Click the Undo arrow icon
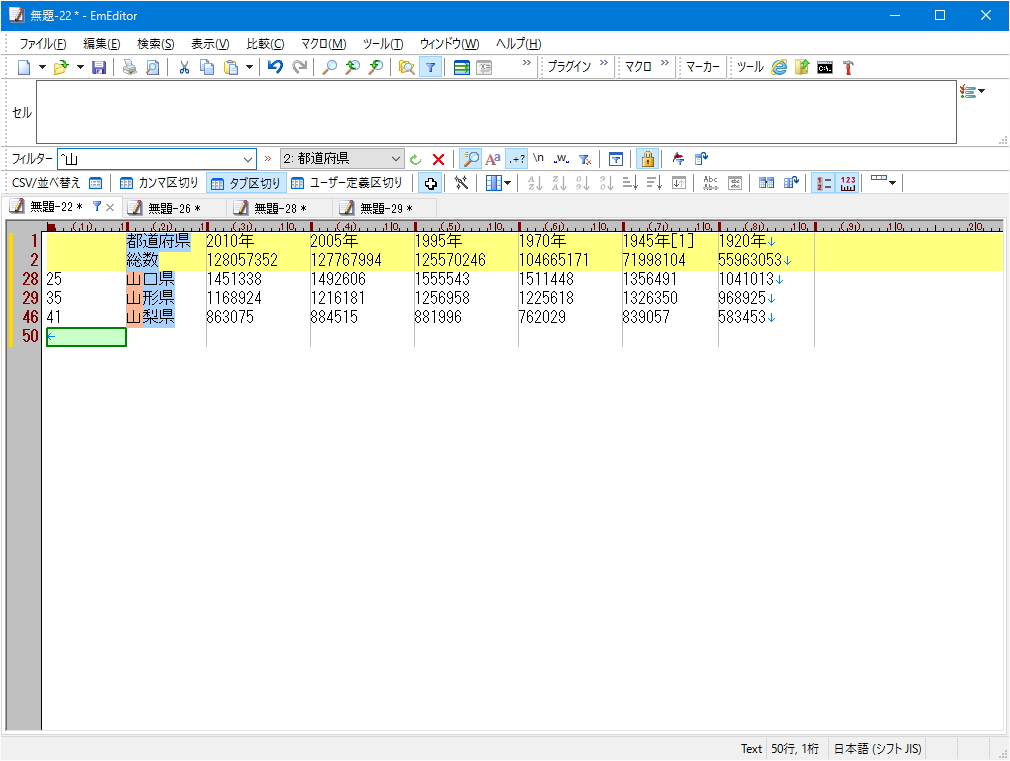 276,67
